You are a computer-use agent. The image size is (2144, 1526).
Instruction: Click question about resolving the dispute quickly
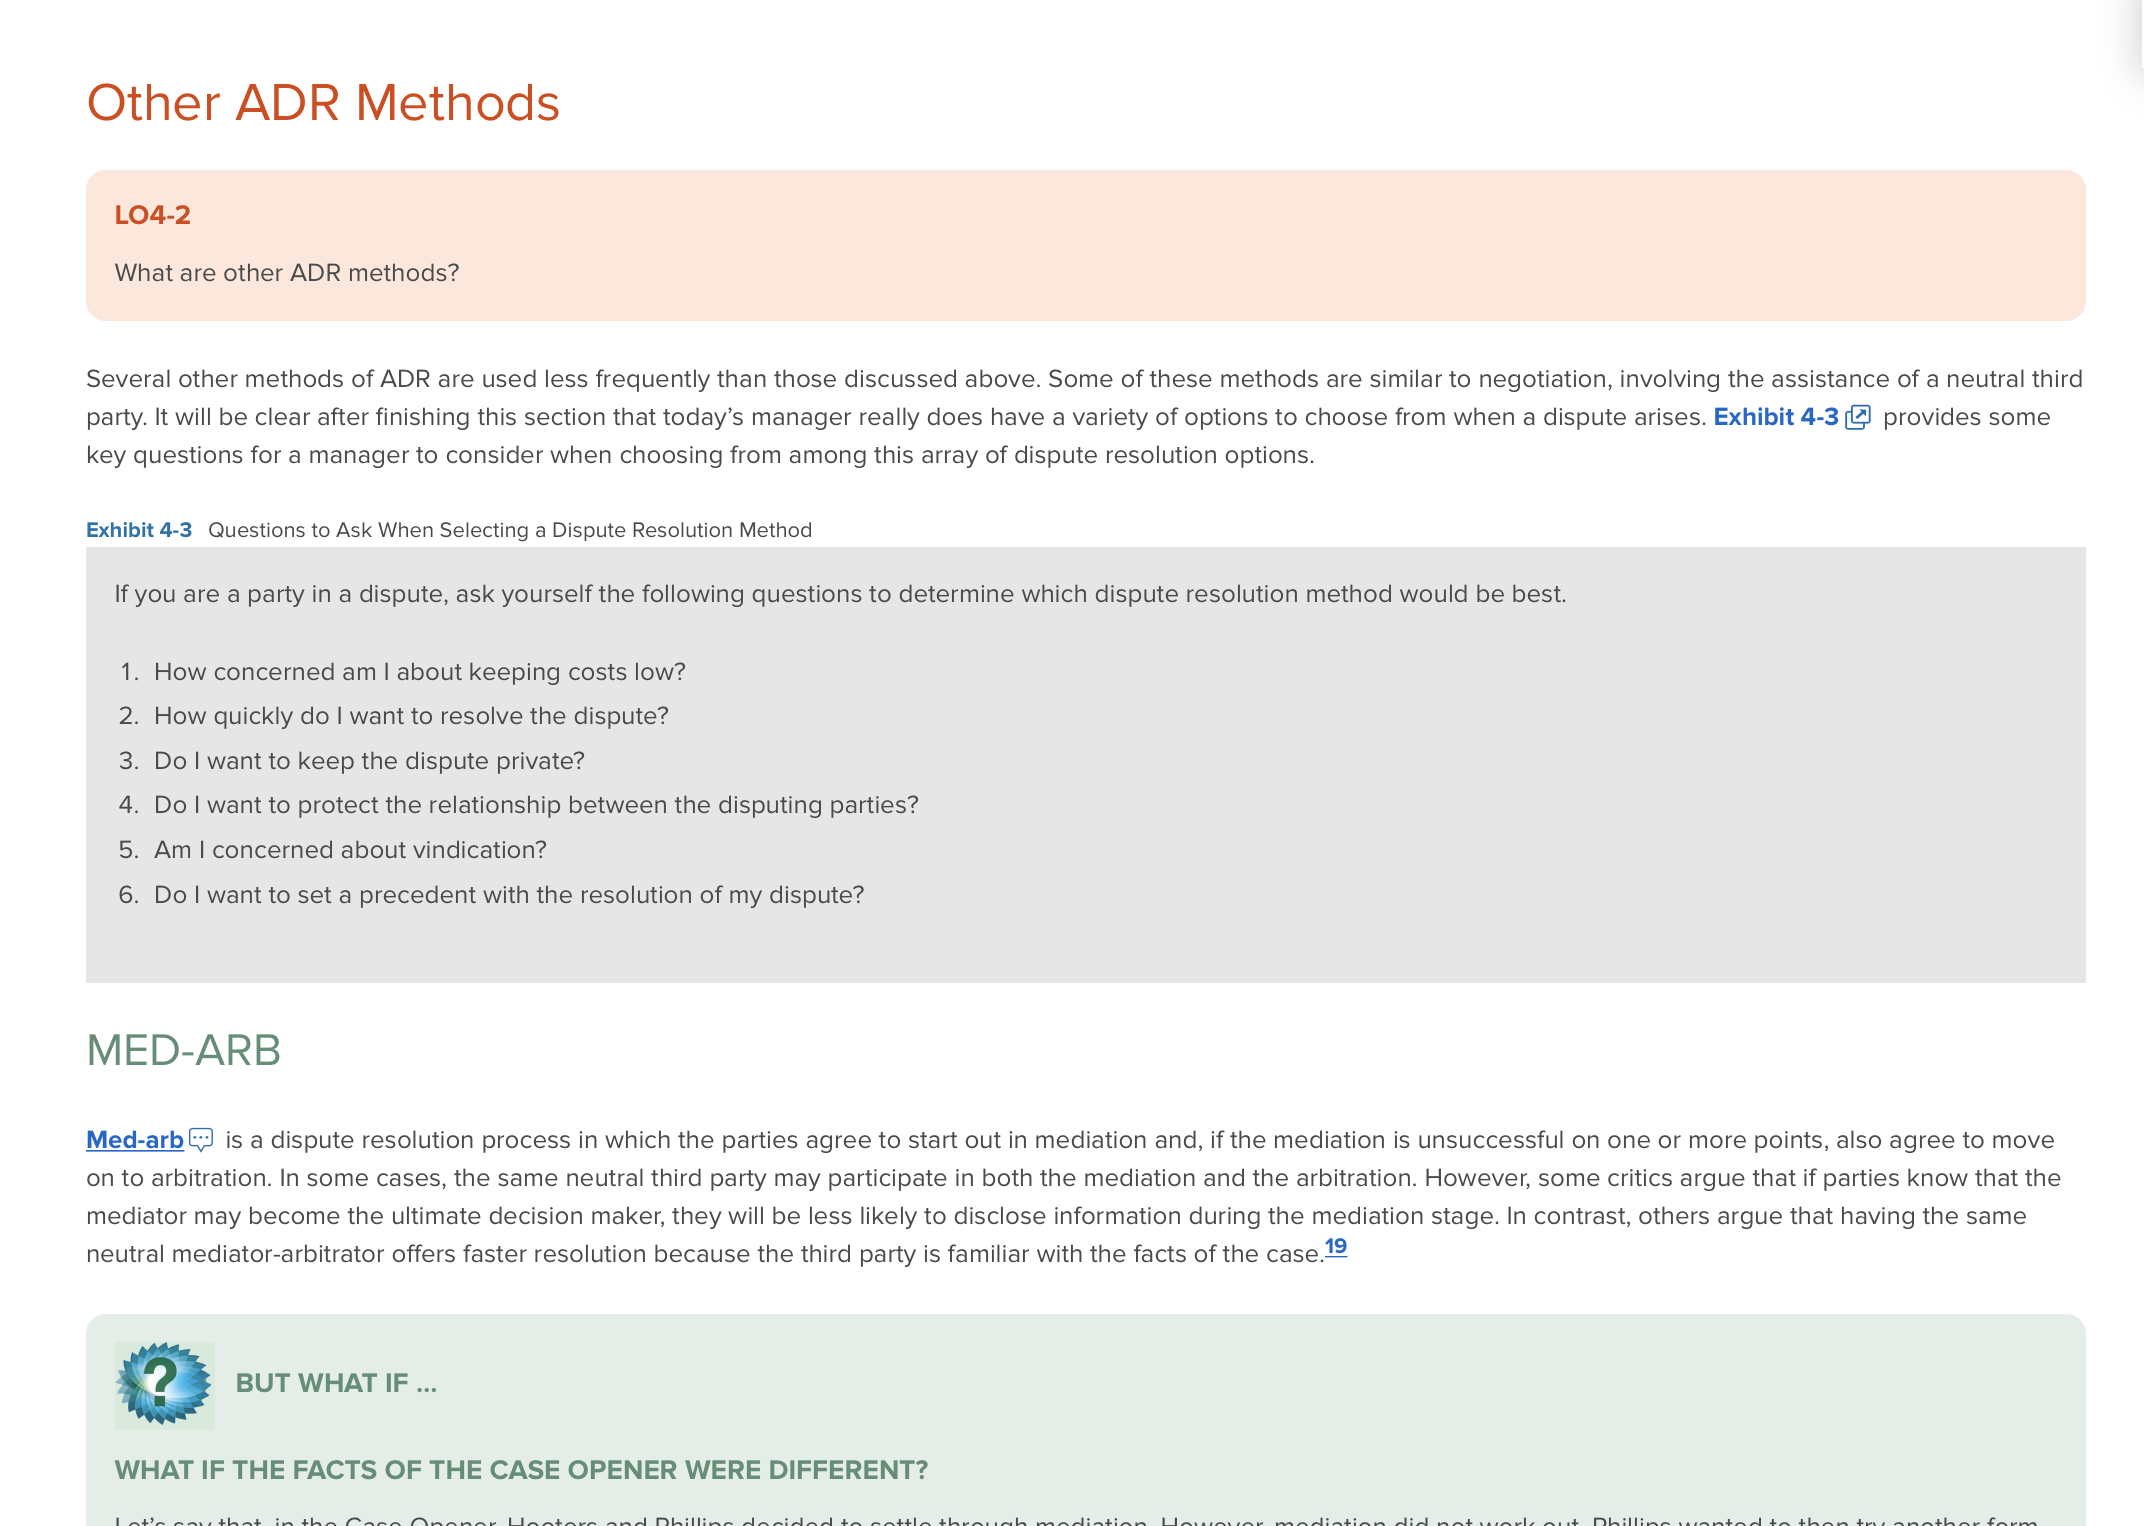coord(411,716)
